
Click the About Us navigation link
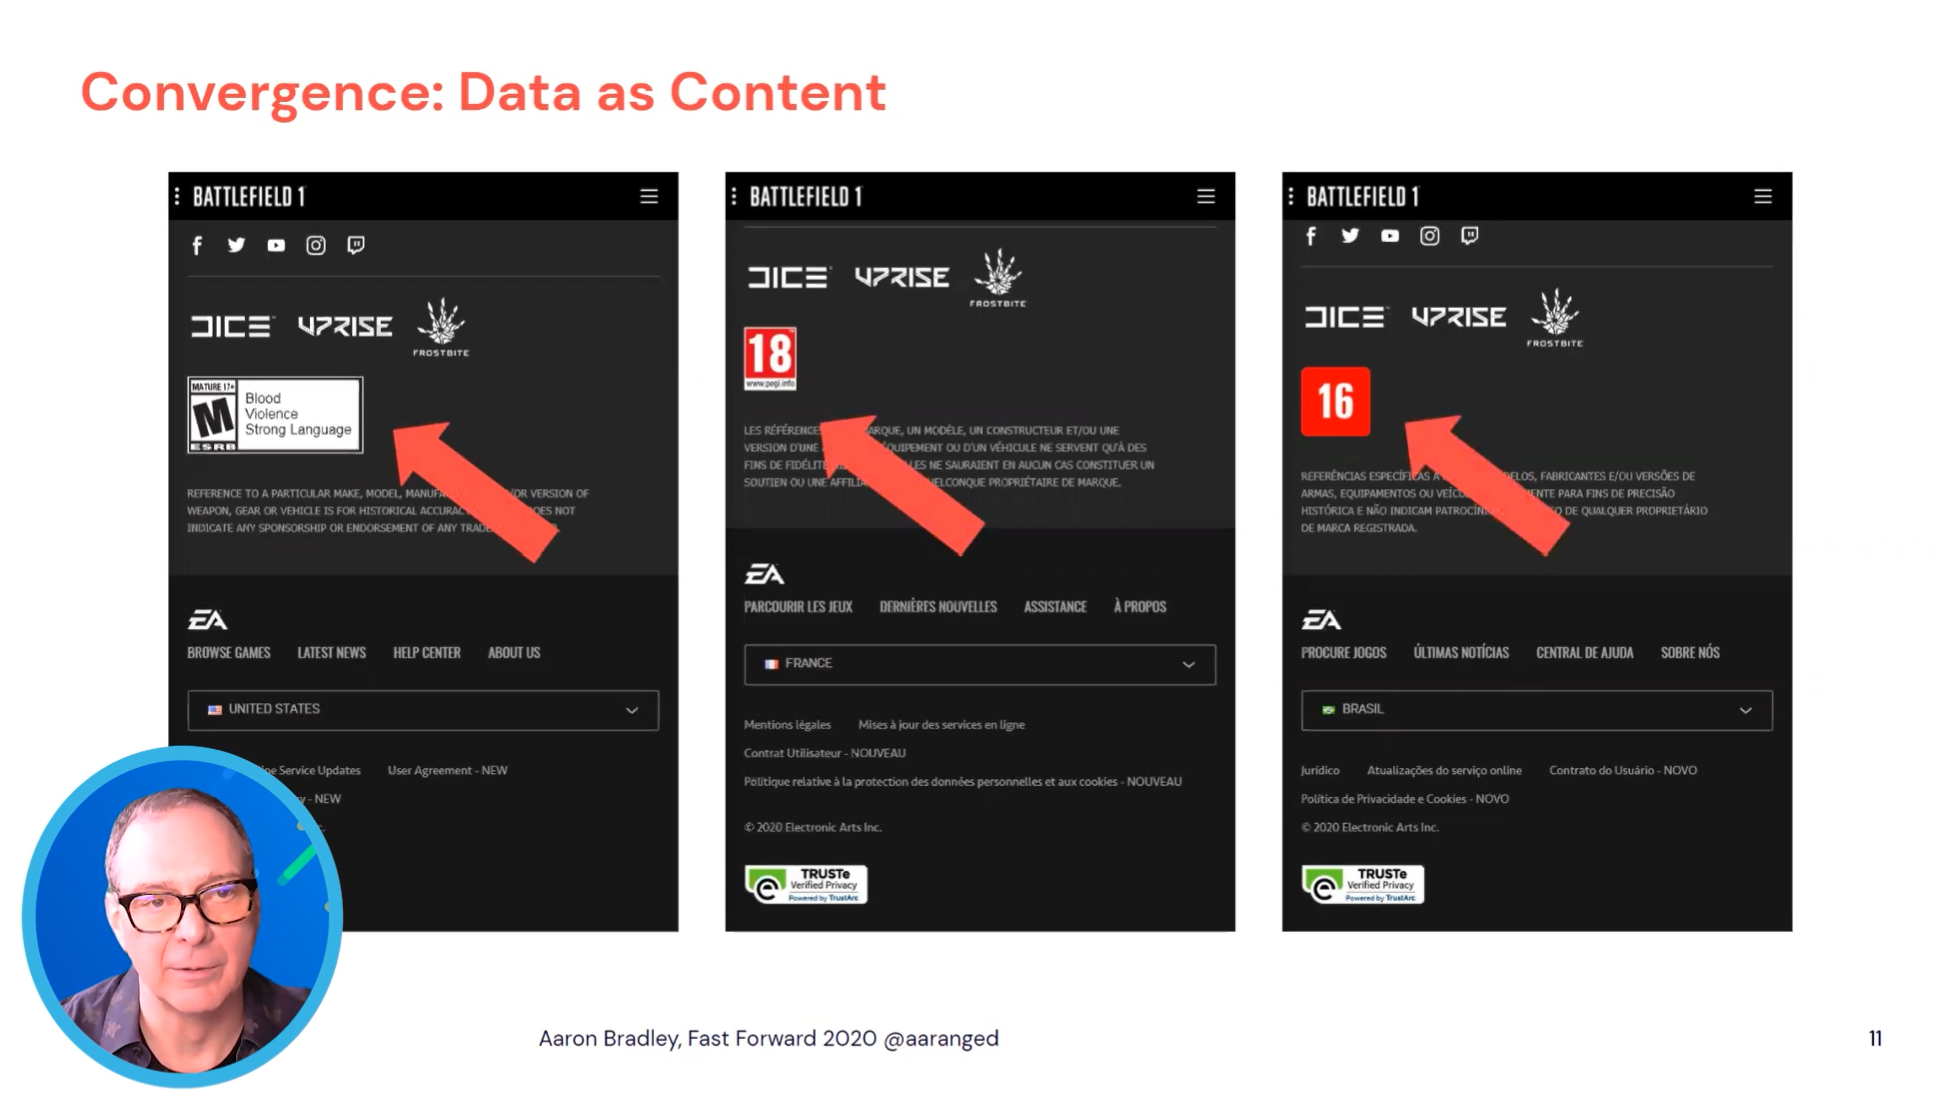(514, 652)
